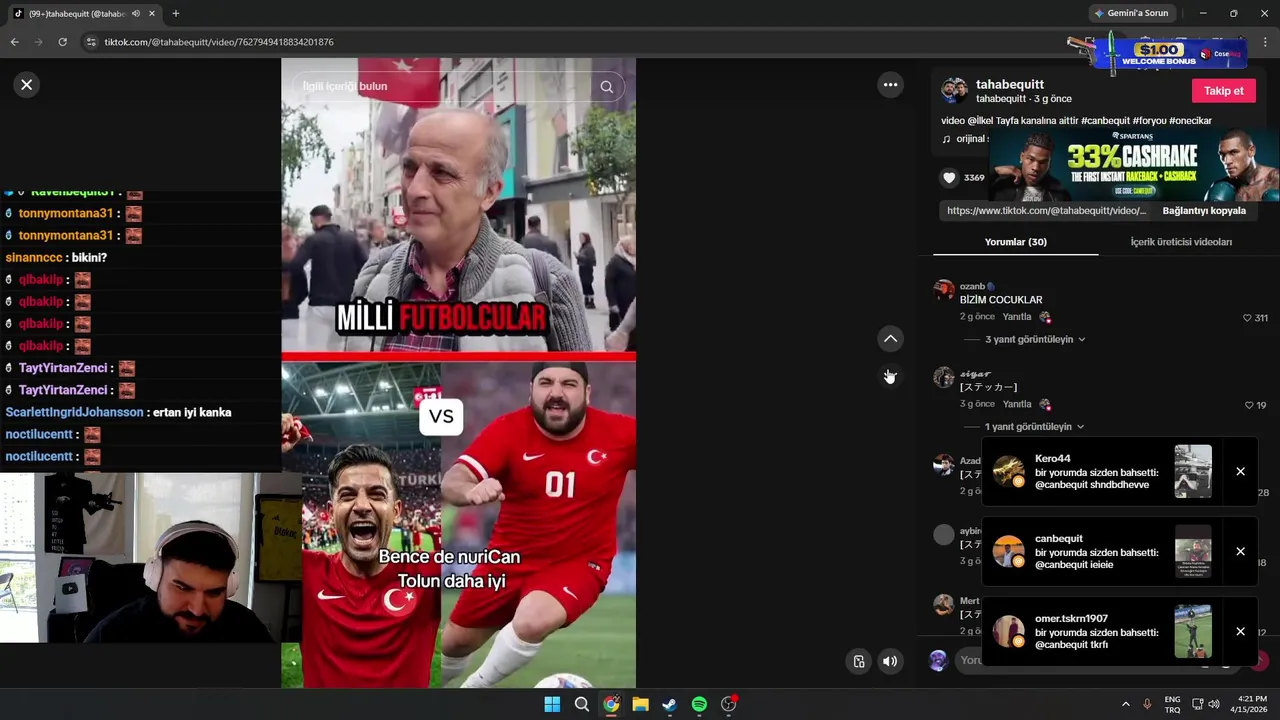Image resolution: width=1280 pixels, height=720 pixels.
Task: Click the microphone tray icon
Action: pos(1147,704)
